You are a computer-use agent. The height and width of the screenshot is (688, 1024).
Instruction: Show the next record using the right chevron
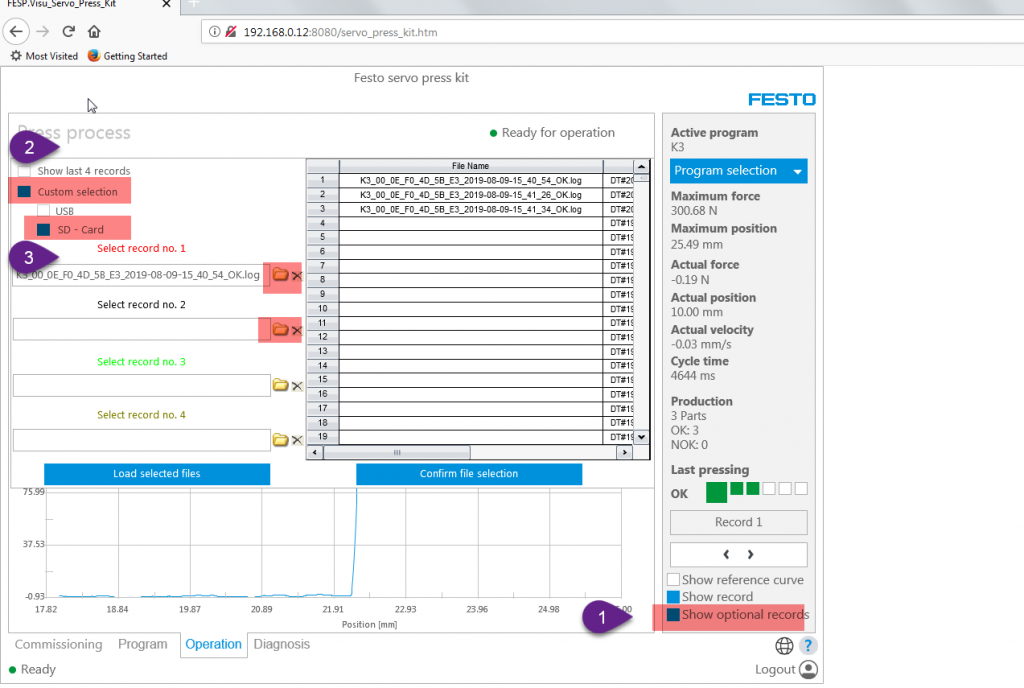pos(750,554)
